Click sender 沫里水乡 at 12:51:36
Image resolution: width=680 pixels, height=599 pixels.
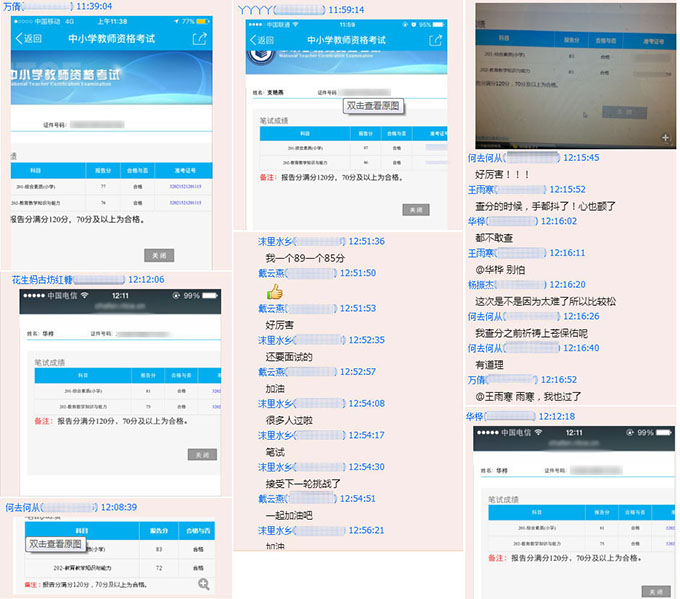275,242
